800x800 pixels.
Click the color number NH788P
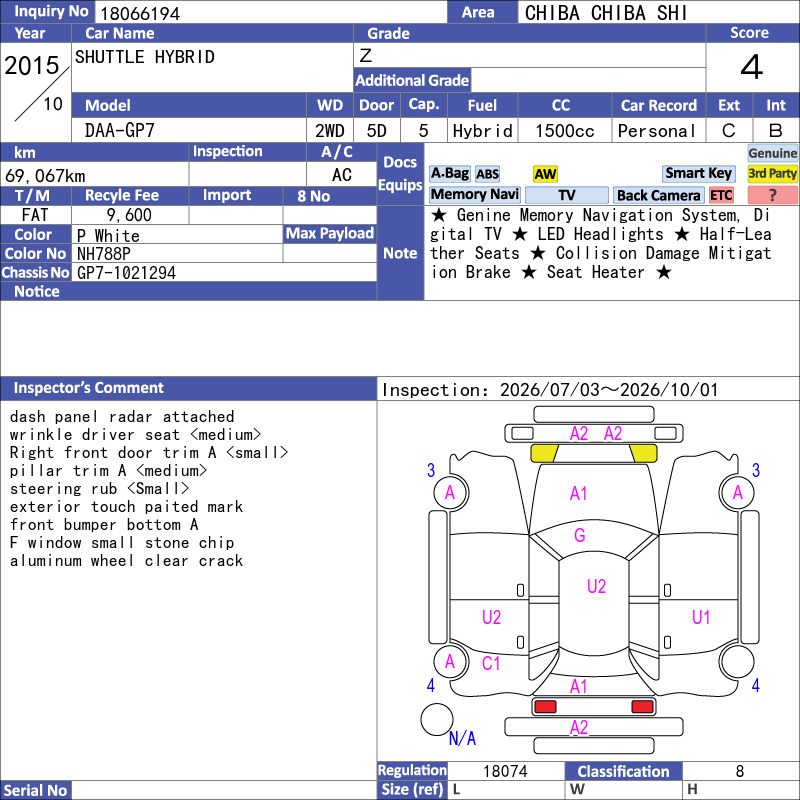104,254
